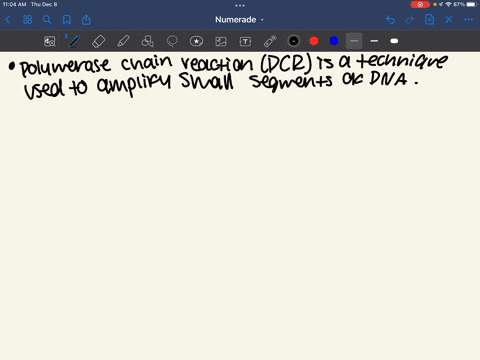480x360 pixels.
Task: Choose the black pen color
Action: [x=294, y=41]
